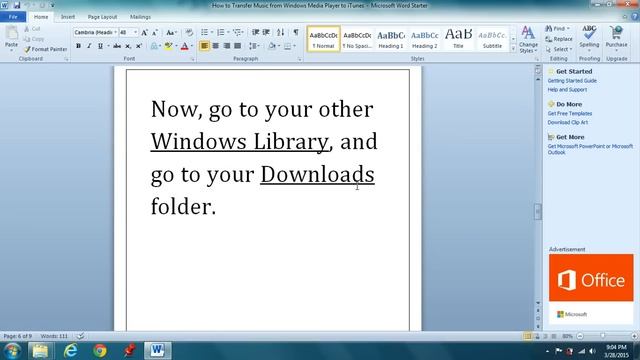Image resolution: width=640 pixels, height=360 pixels.
Task: Decrease the paragraph indent
Action: (256, 32)
